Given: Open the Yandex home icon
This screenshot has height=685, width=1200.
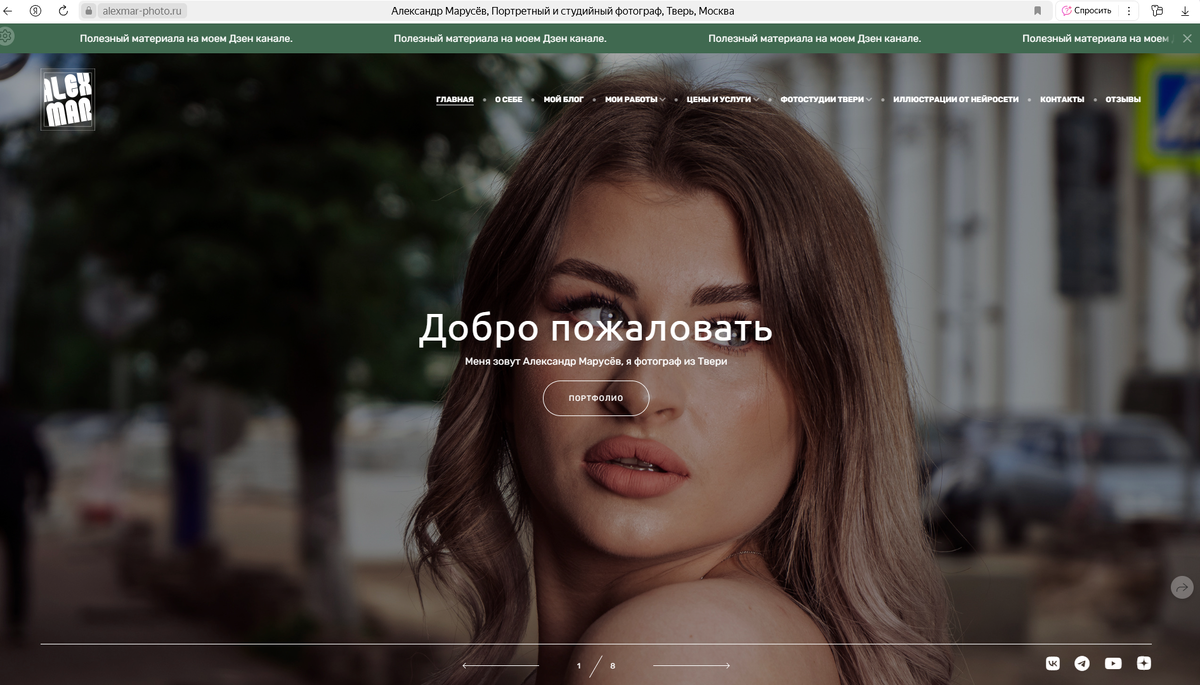Looking at the screenshot, I should pyautogui.click(x=36, y=10).
